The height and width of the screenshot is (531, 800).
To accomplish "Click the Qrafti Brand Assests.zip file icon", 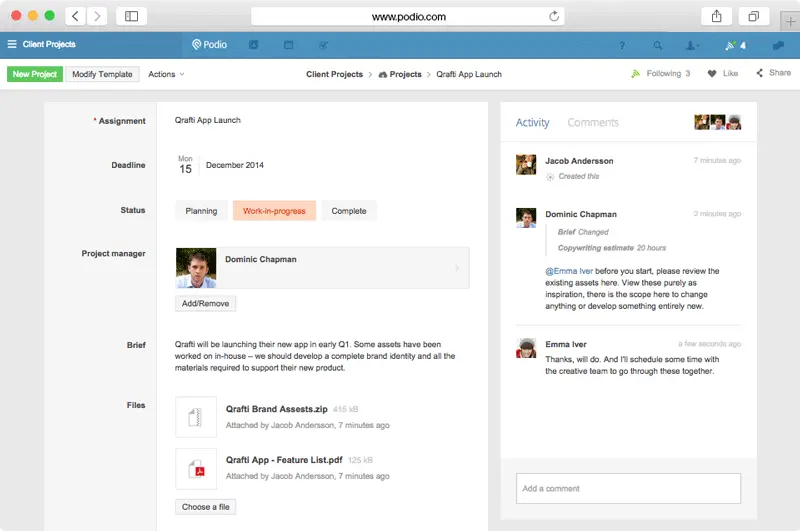I will pyautogui.click(x=196, y=417).
